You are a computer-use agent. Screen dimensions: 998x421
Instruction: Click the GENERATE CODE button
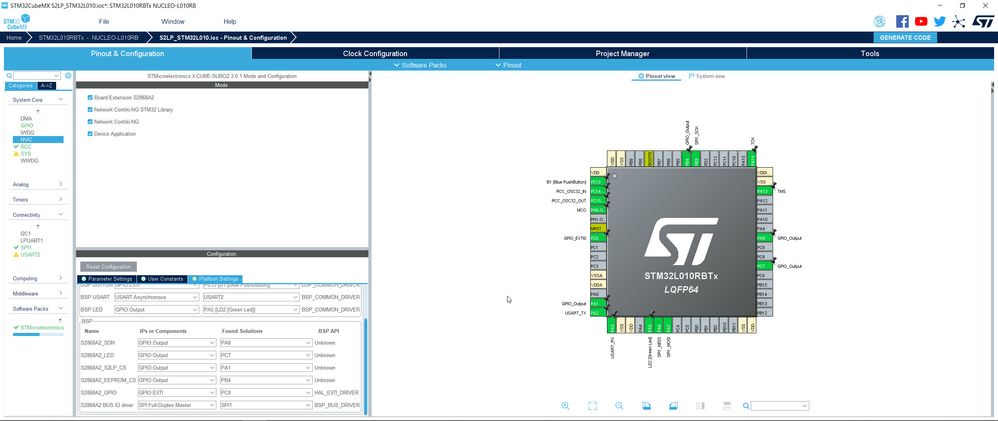(905, 38)
